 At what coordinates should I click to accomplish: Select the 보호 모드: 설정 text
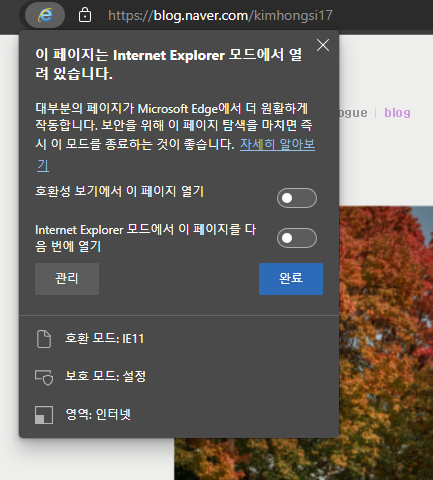[105, 376]
